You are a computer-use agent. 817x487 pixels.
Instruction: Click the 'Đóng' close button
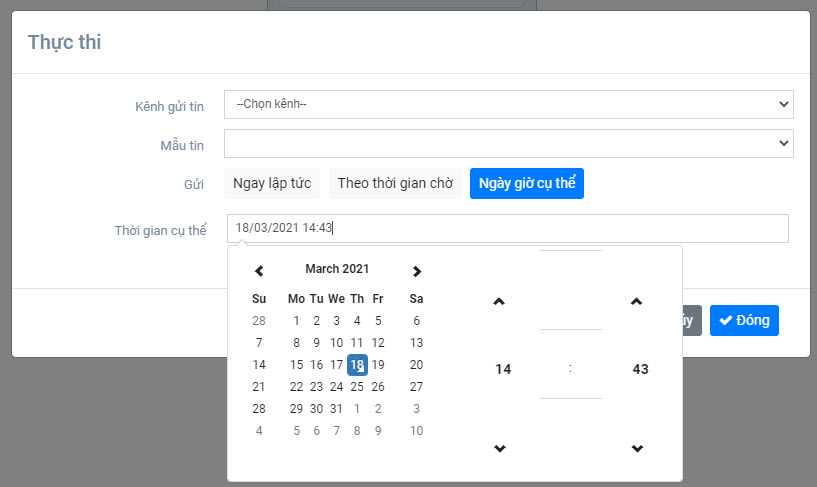point(744,320)
